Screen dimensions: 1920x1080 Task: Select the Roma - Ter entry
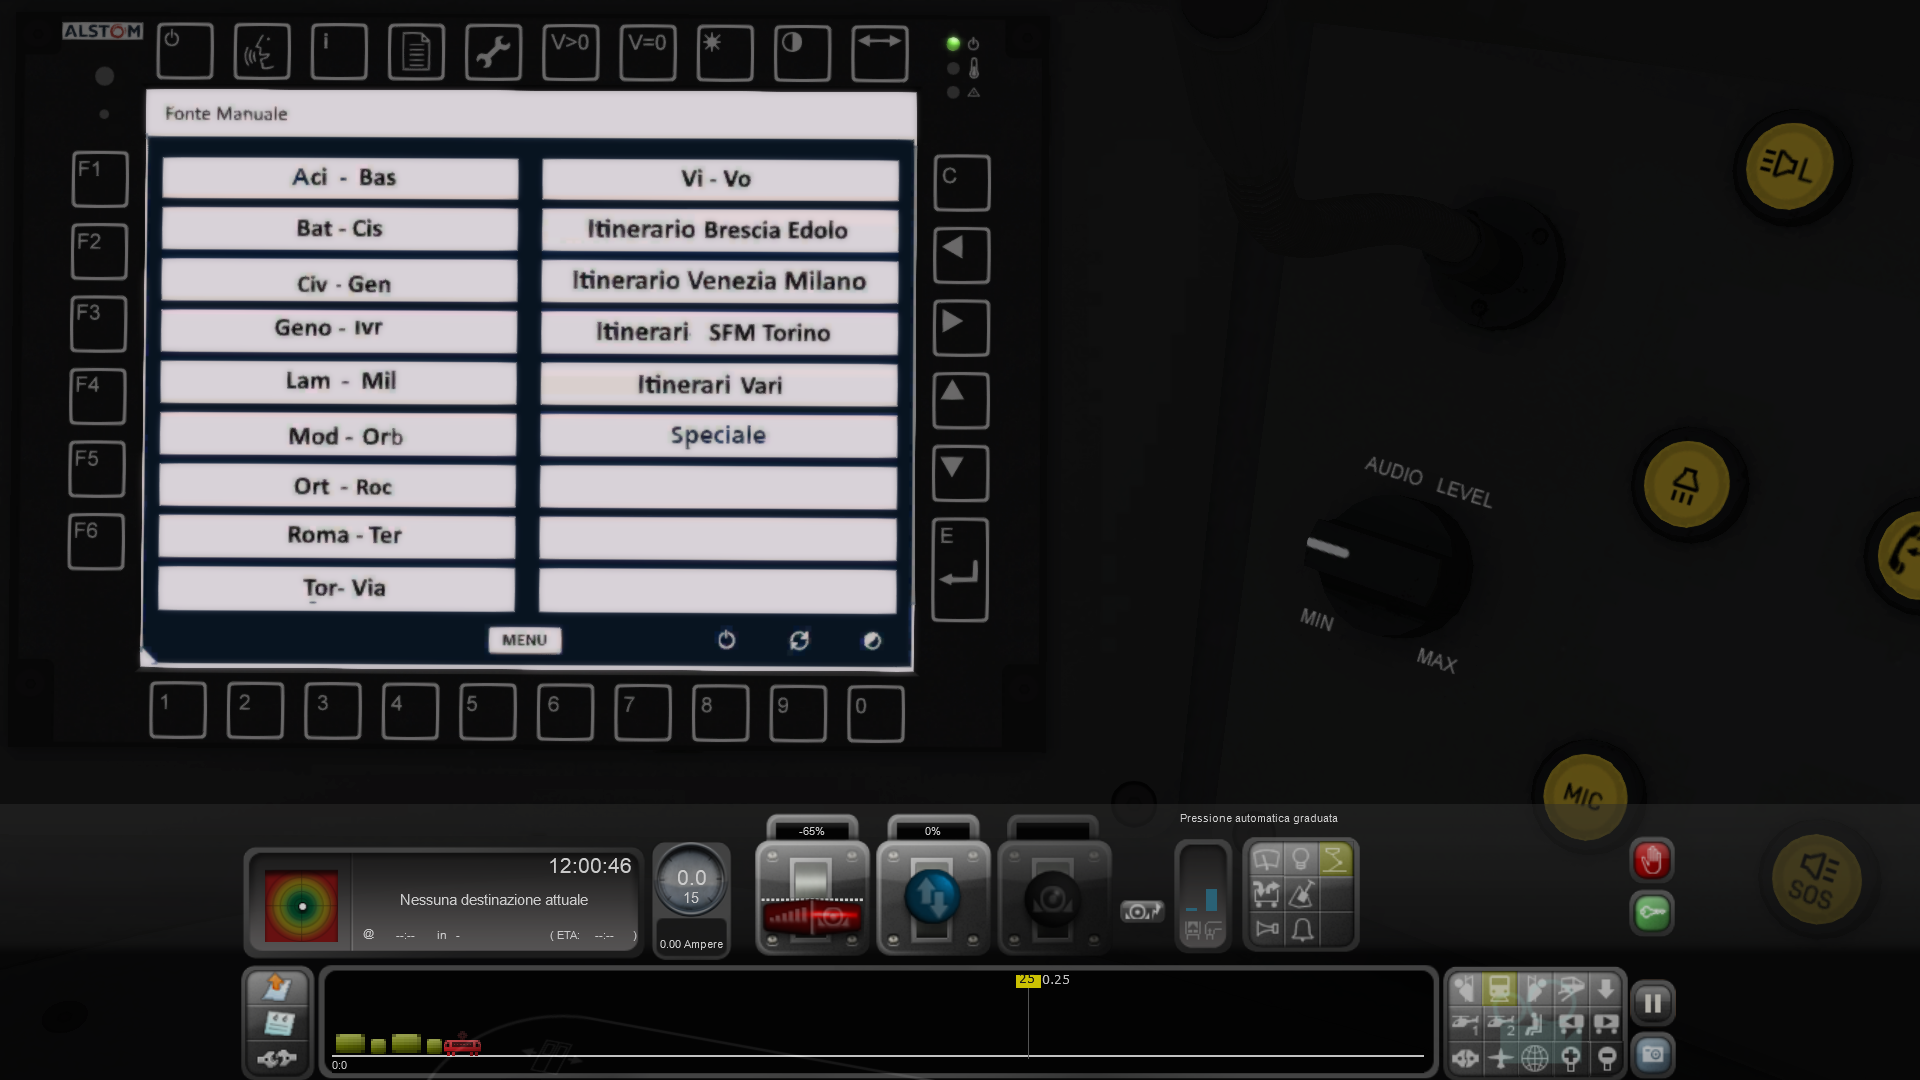tap(337, 536)
